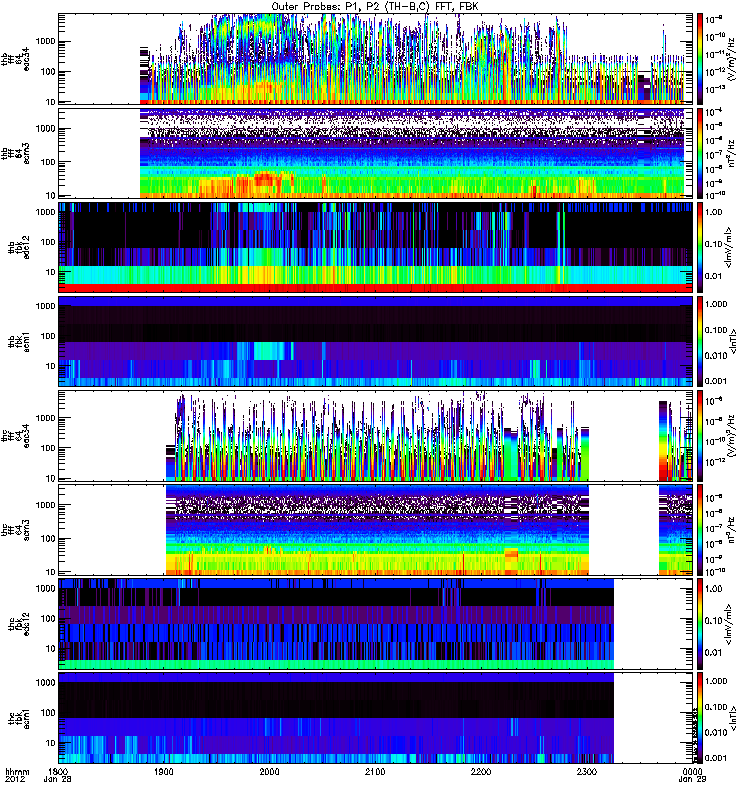750x800 pixels.
Task: Click the color bar of thc scm3 panel
Action: [700, 530]
